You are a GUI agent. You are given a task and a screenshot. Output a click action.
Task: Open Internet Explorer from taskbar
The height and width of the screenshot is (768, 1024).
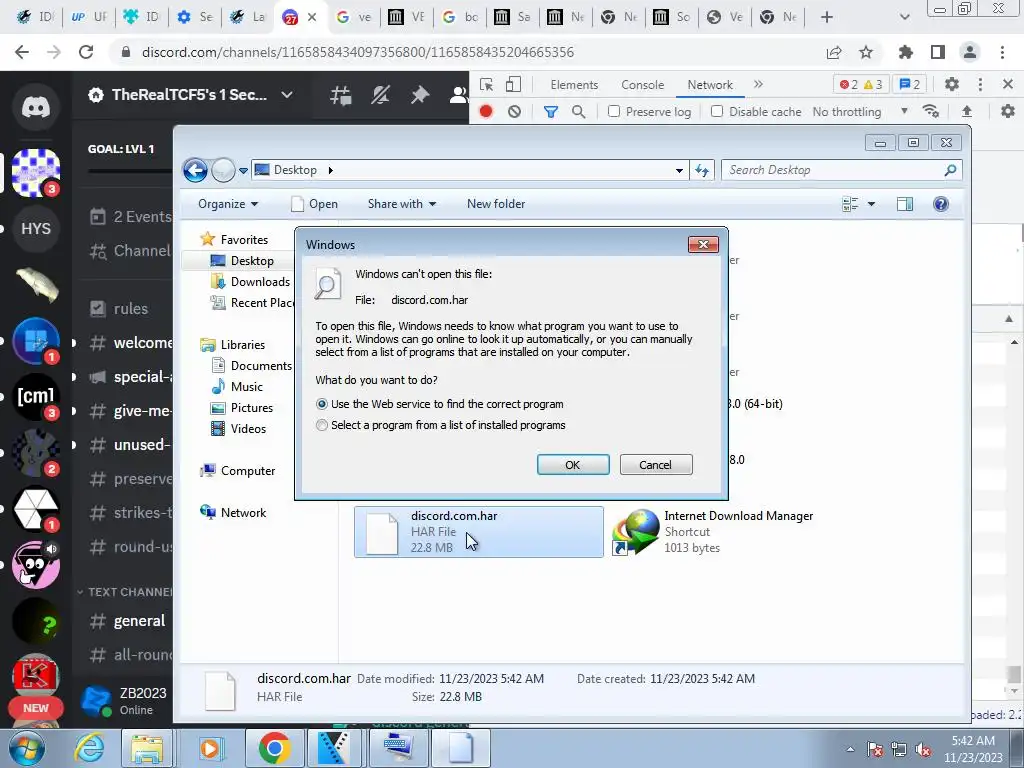point(89,748)
